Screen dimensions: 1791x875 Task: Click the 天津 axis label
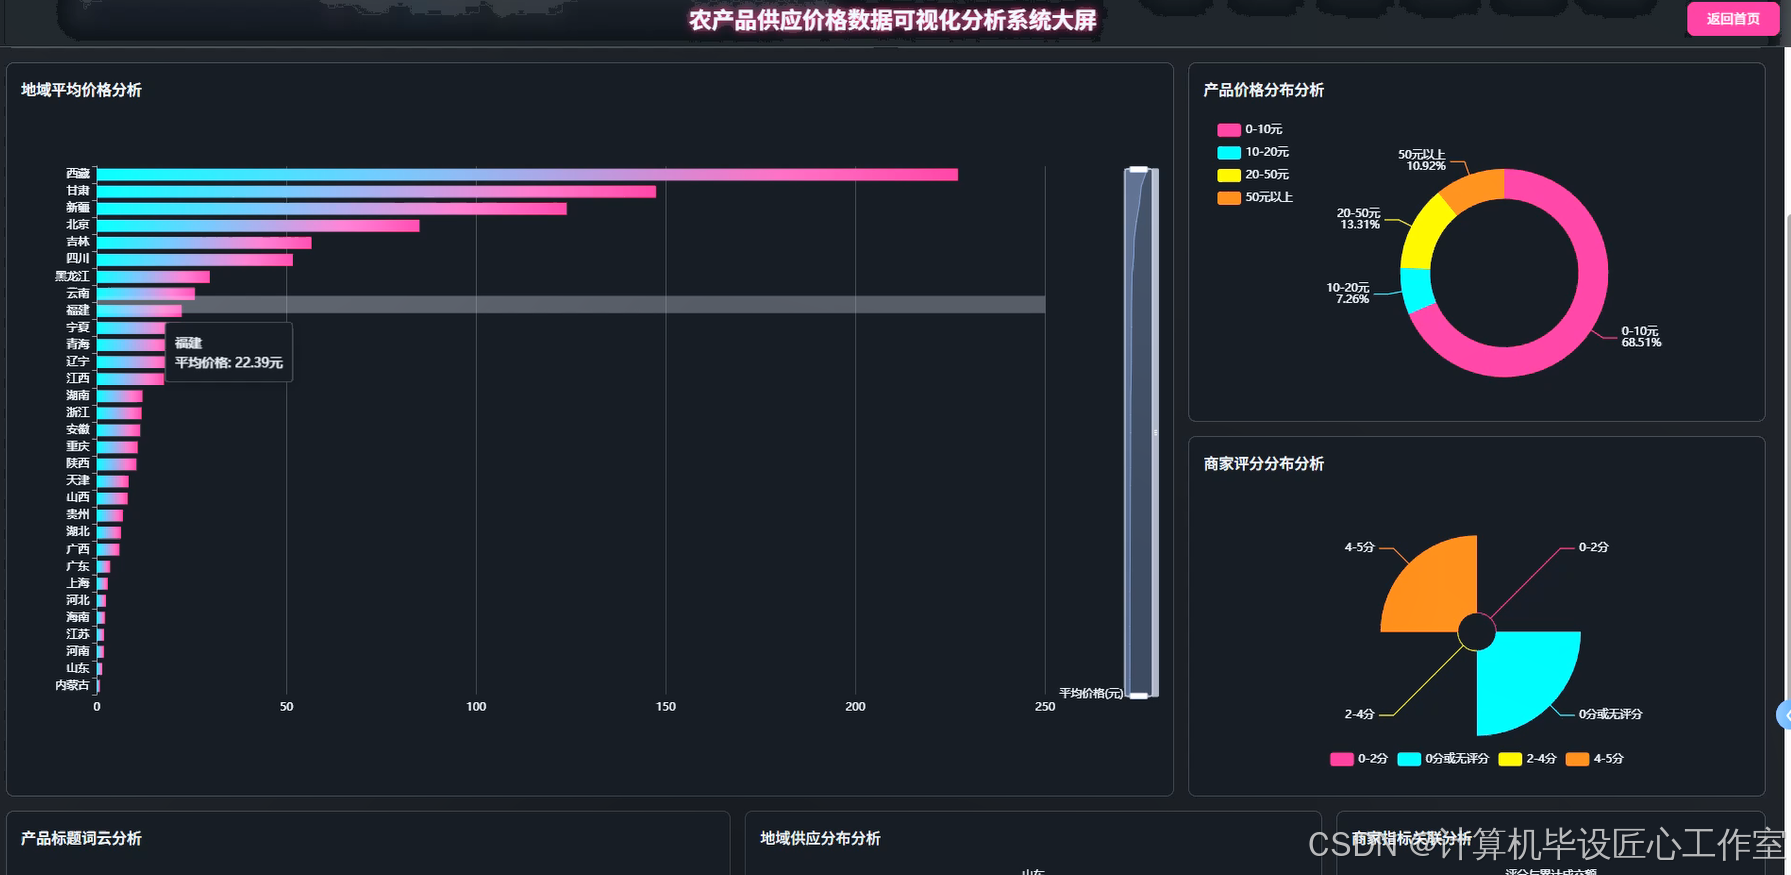pos(78,481)
